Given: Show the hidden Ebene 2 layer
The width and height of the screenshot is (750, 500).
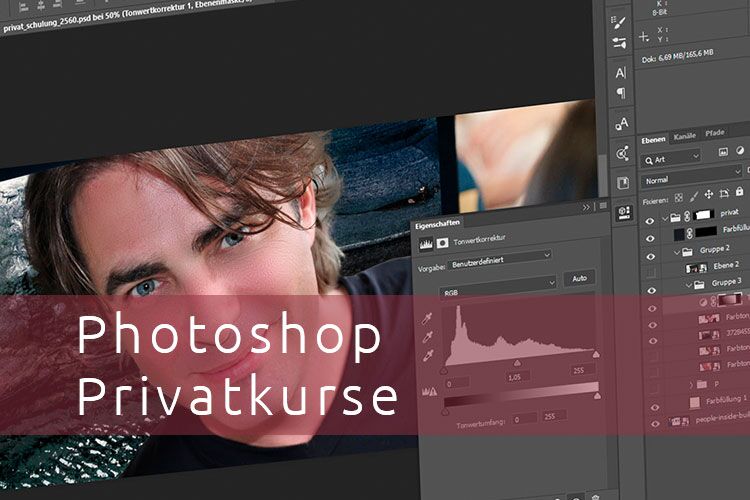Looking at the screenshot, I should [x=651, y=273].
